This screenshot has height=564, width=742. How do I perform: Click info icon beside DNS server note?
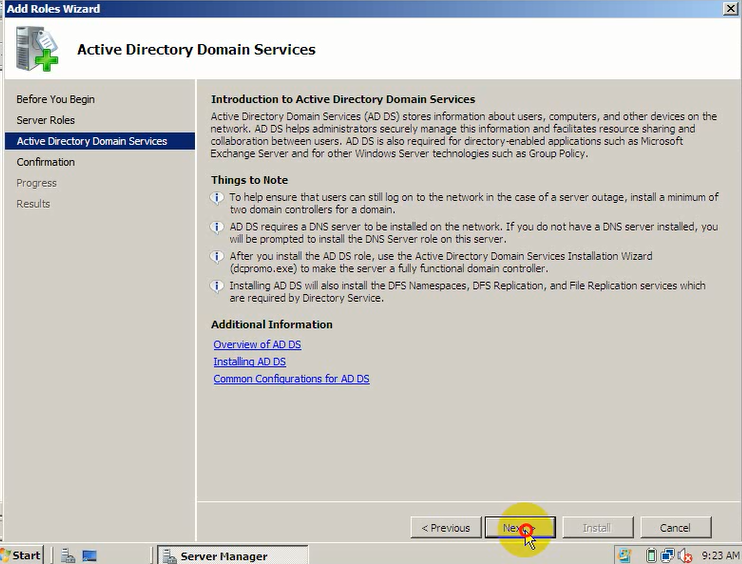click(x=217, y=228)
